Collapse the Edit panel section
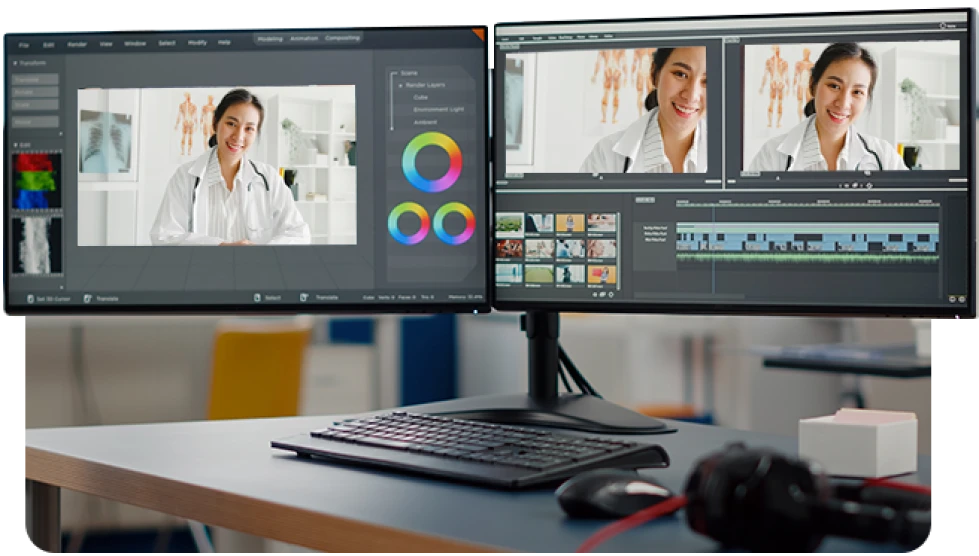This screenshot has width=979, height=556. coord(15,145)
